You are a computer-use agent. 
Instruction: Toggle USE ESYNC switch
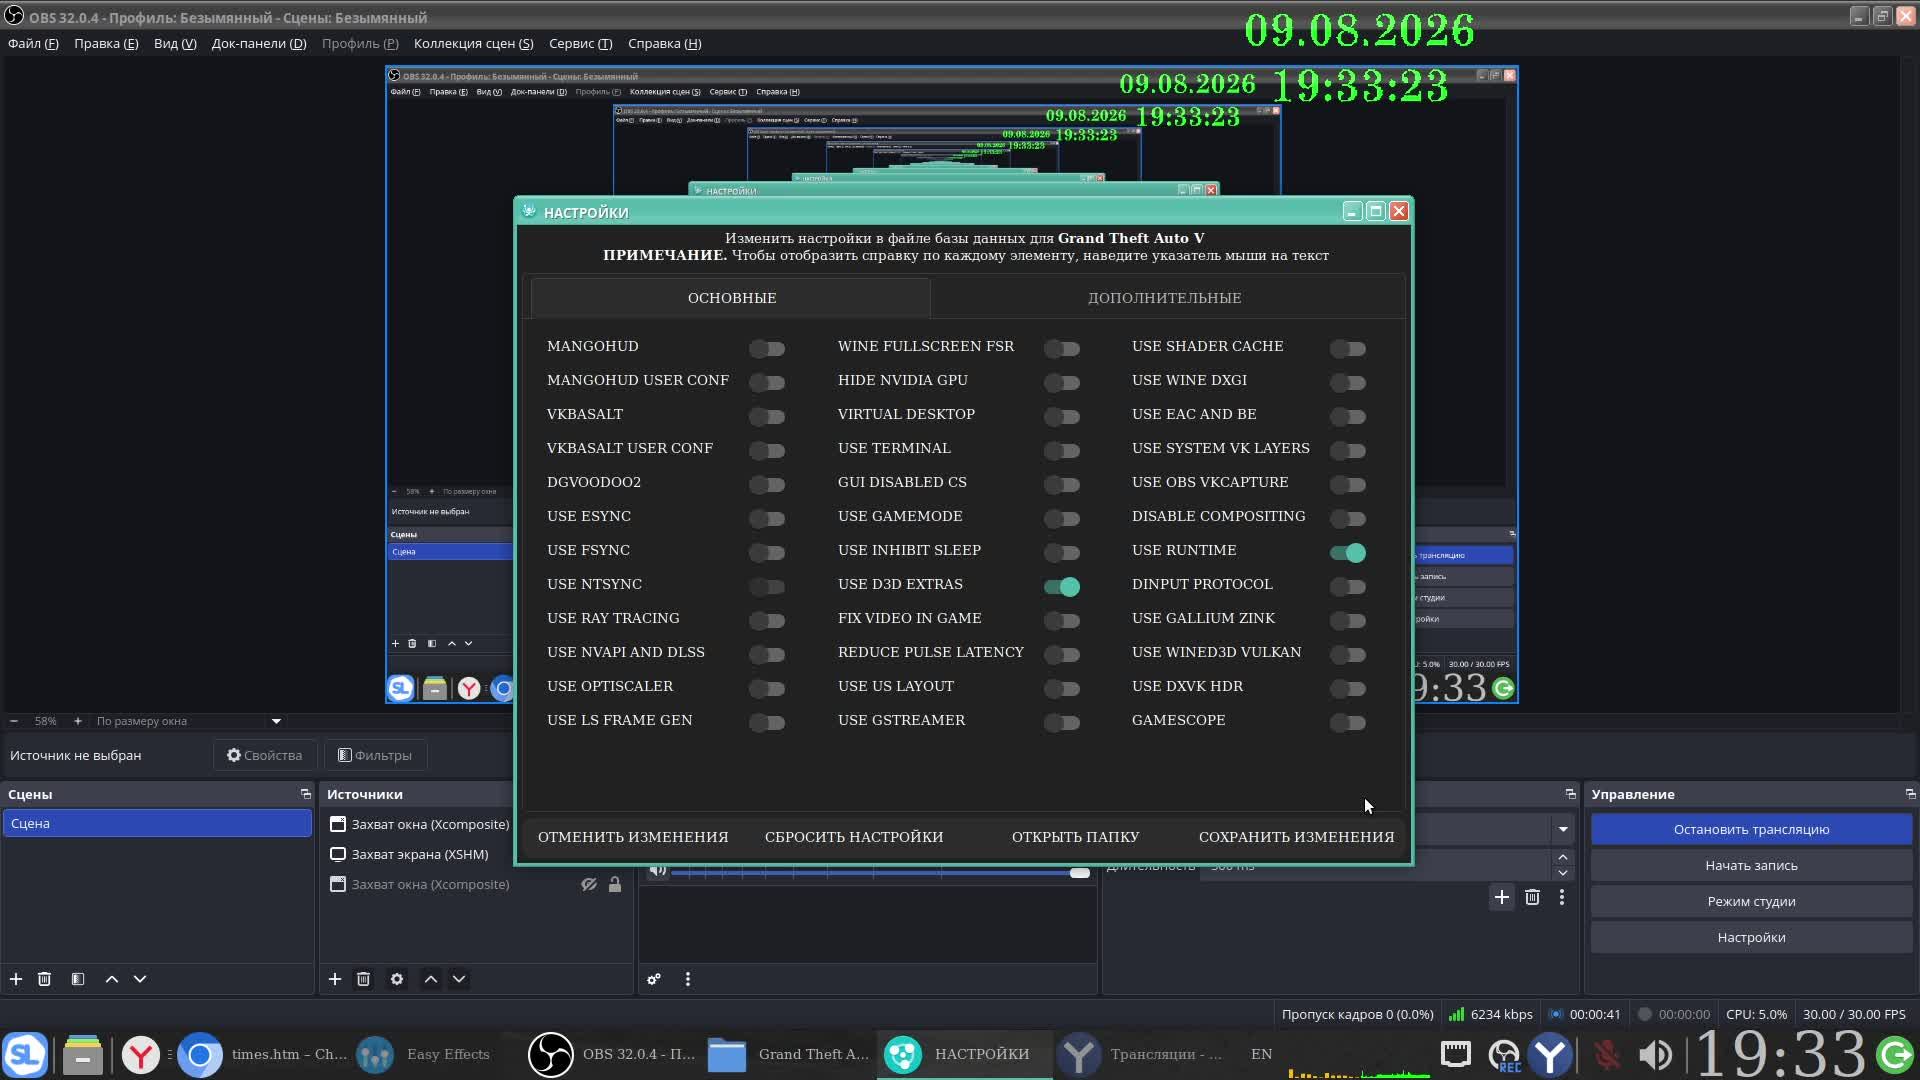tap(767, 518)
